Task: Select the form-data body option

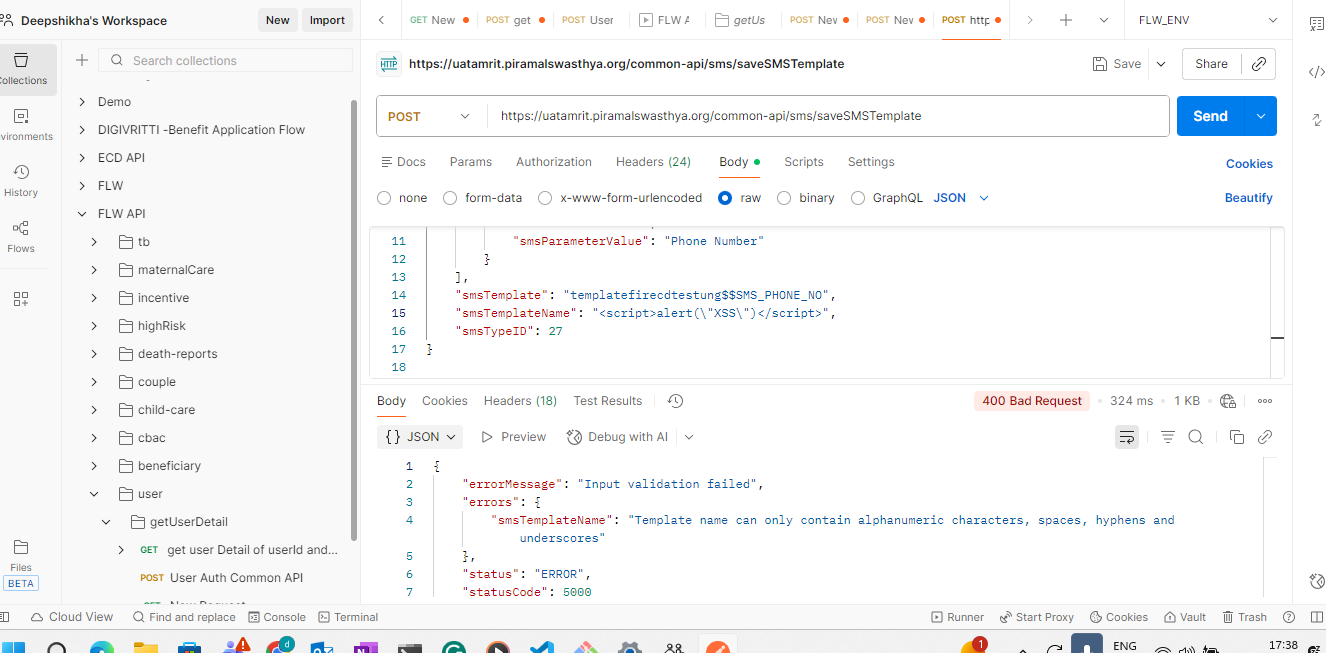Action: 450,198
